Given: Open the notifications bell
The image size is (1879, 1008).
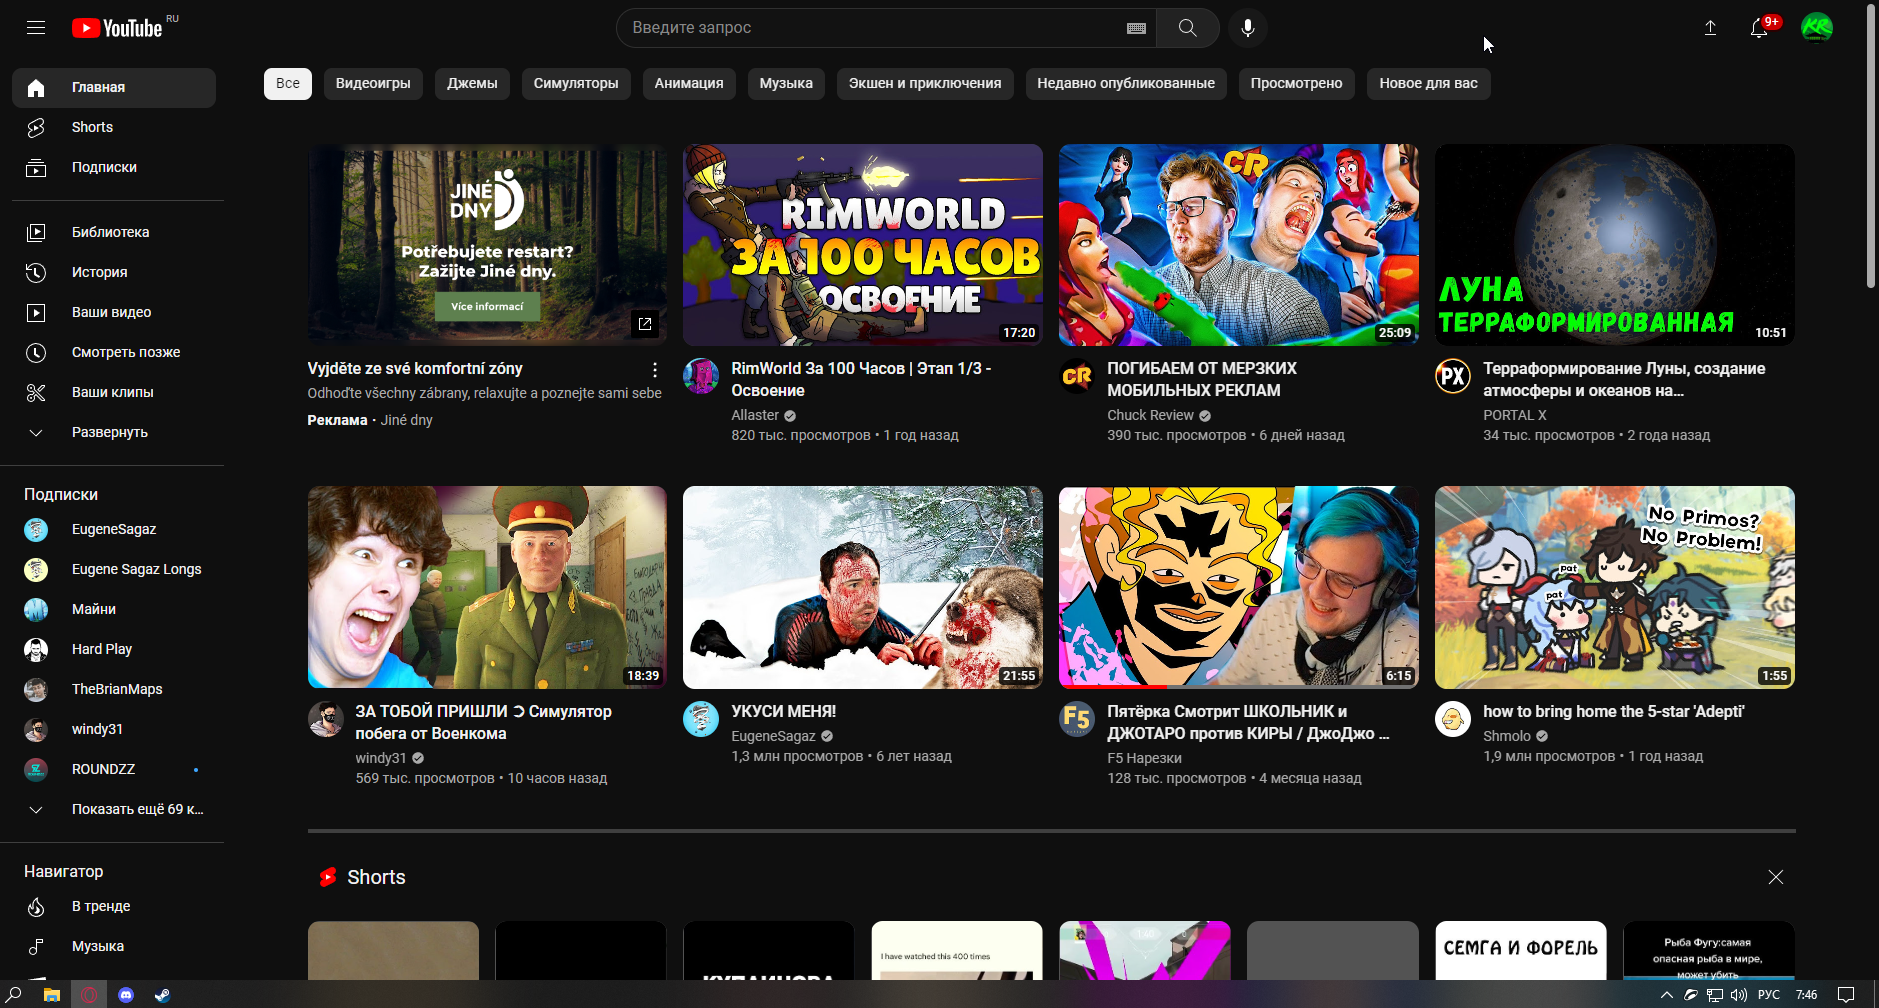Looking at the screenshot, I should 1759,28.
